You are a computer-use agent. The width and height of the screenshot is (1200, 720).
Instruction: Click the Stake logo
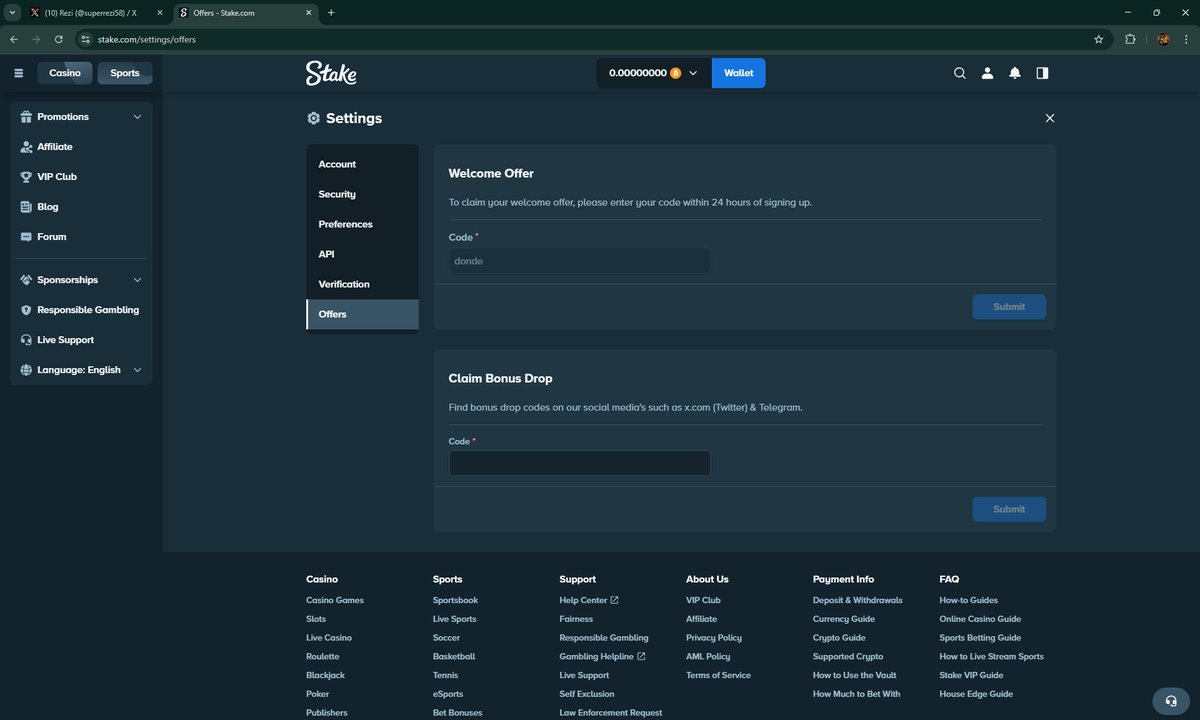[331, 73]
